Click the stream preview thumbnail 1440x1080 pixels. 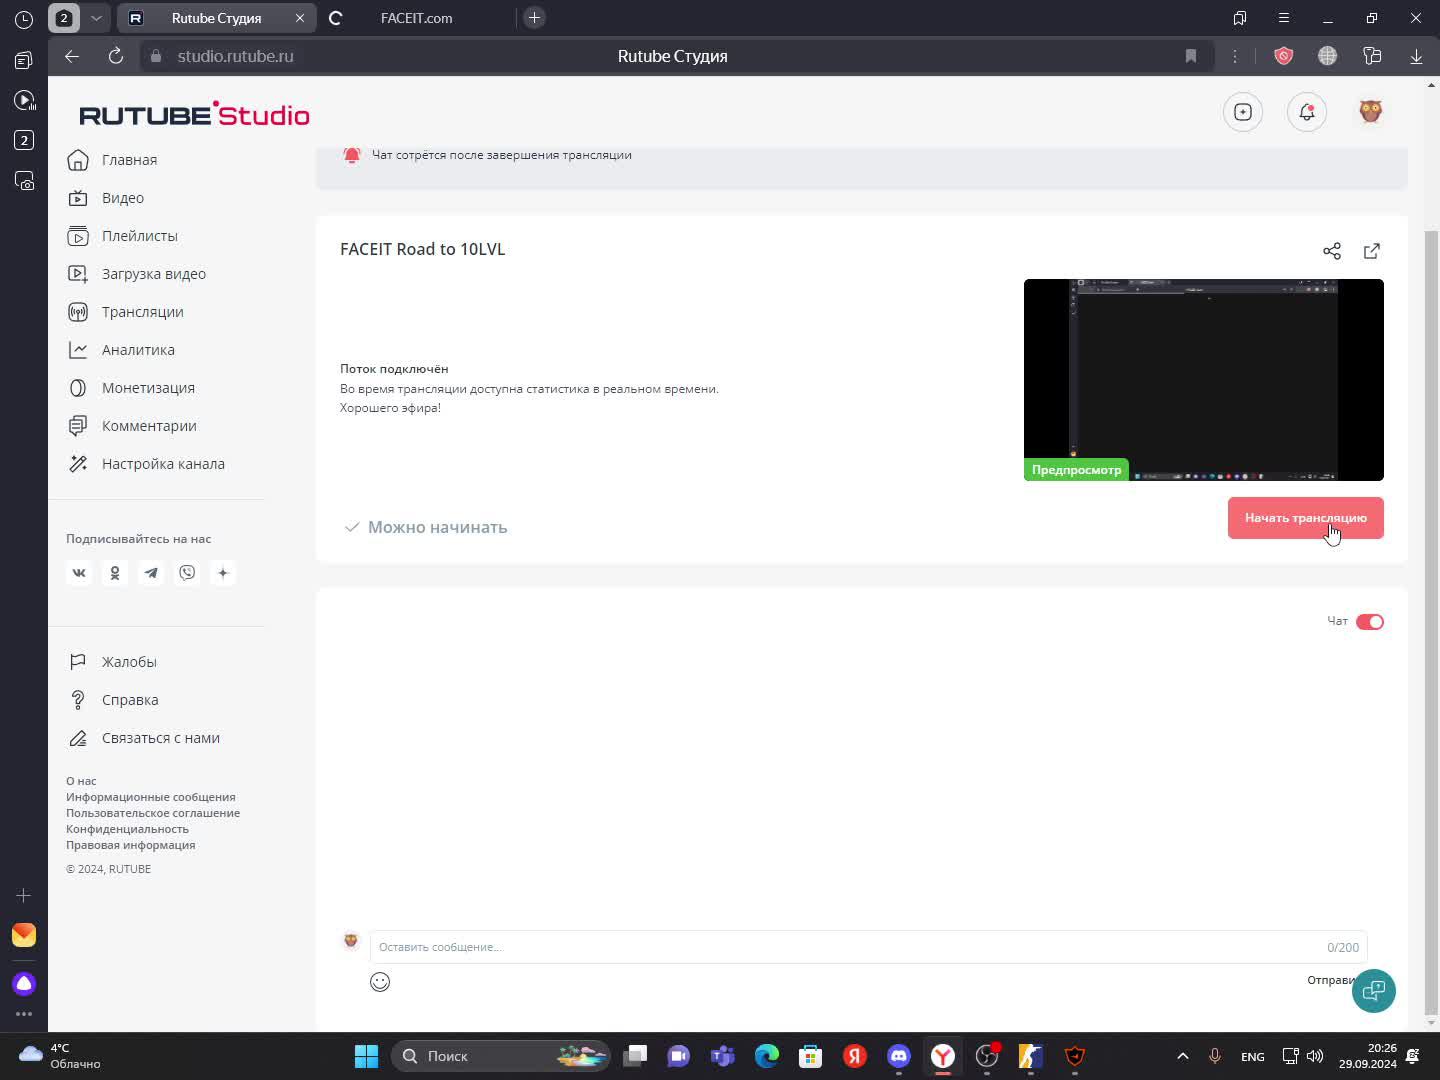(x=1204, y=380)
